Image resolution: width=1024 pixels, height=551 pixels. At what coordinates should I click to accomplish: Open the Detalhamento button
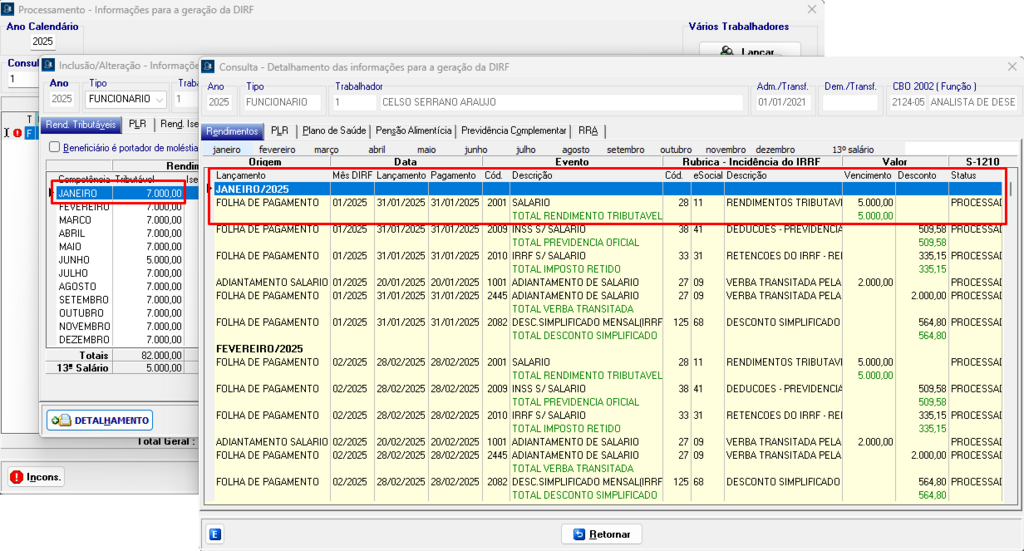click(98, 420)
